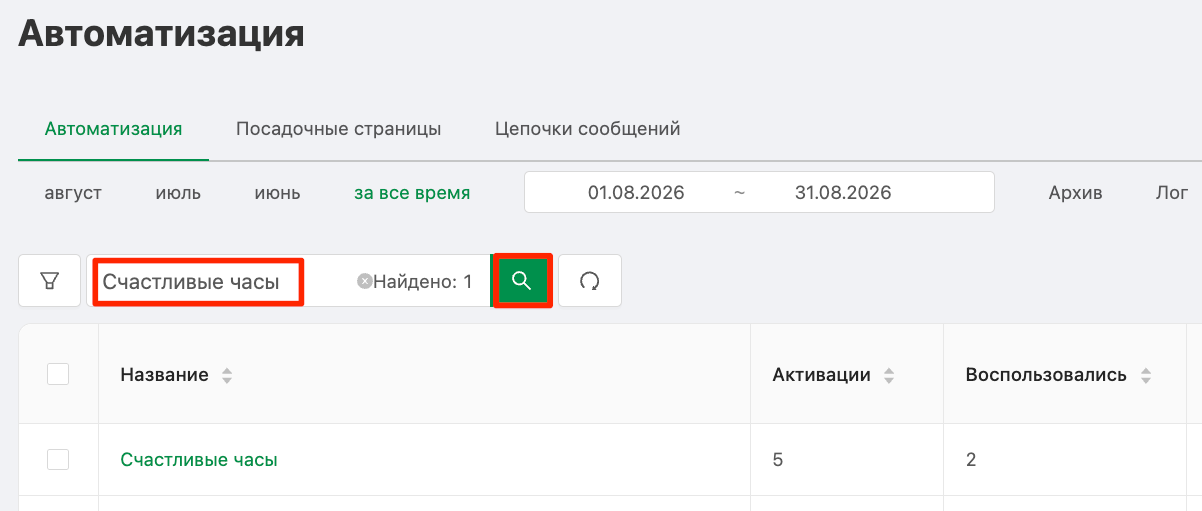Screen dimensions: 1202x511
Task: Open the Цепочки сообщений tab
Action: (588, 129)
